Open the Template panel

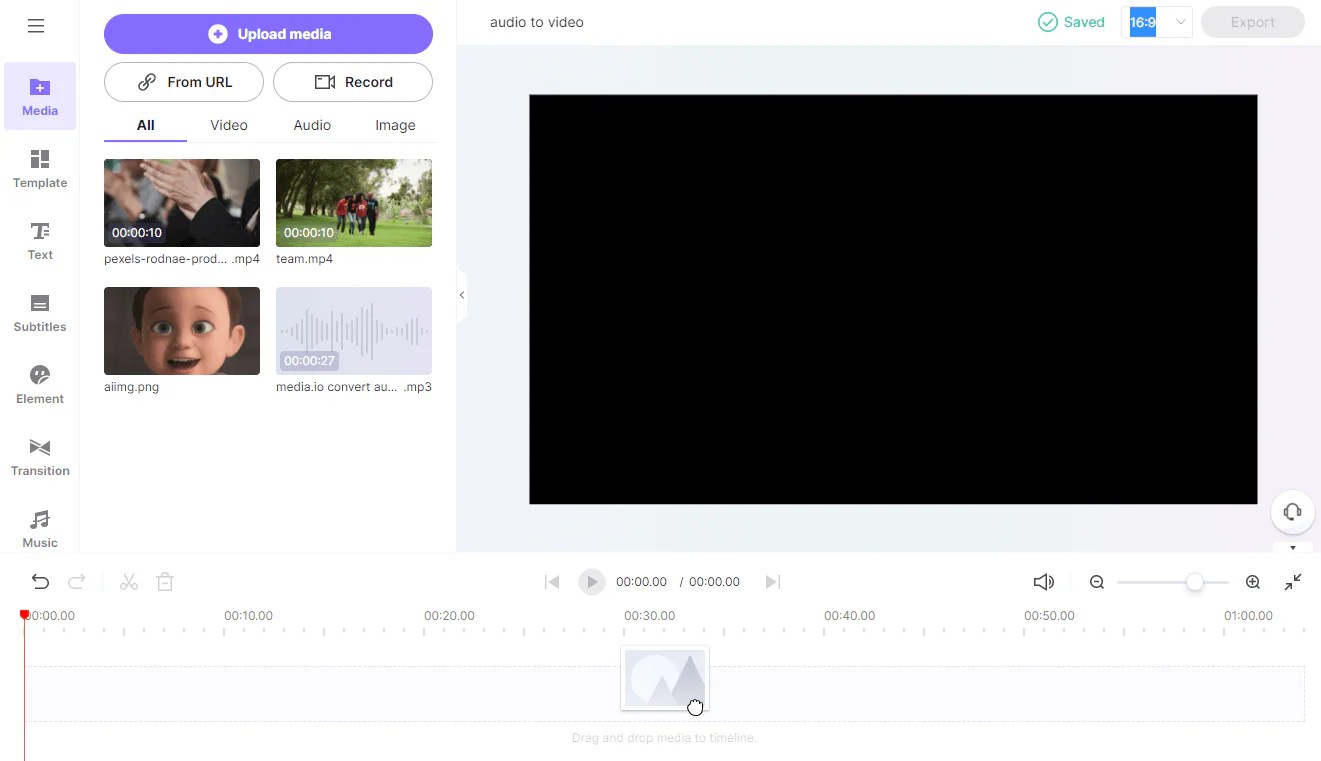pyautogui.click(x=40, y=168)
